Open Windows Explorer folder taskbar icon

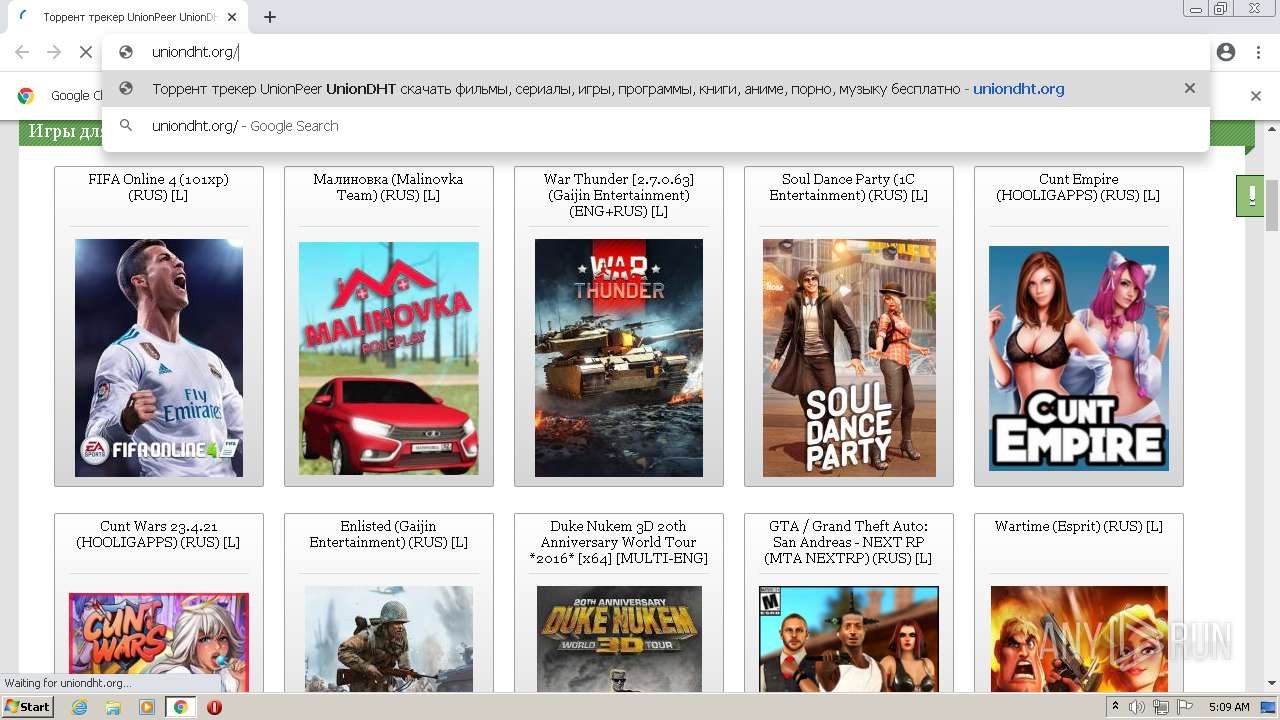pyautogui.click(x=113, y=707)
